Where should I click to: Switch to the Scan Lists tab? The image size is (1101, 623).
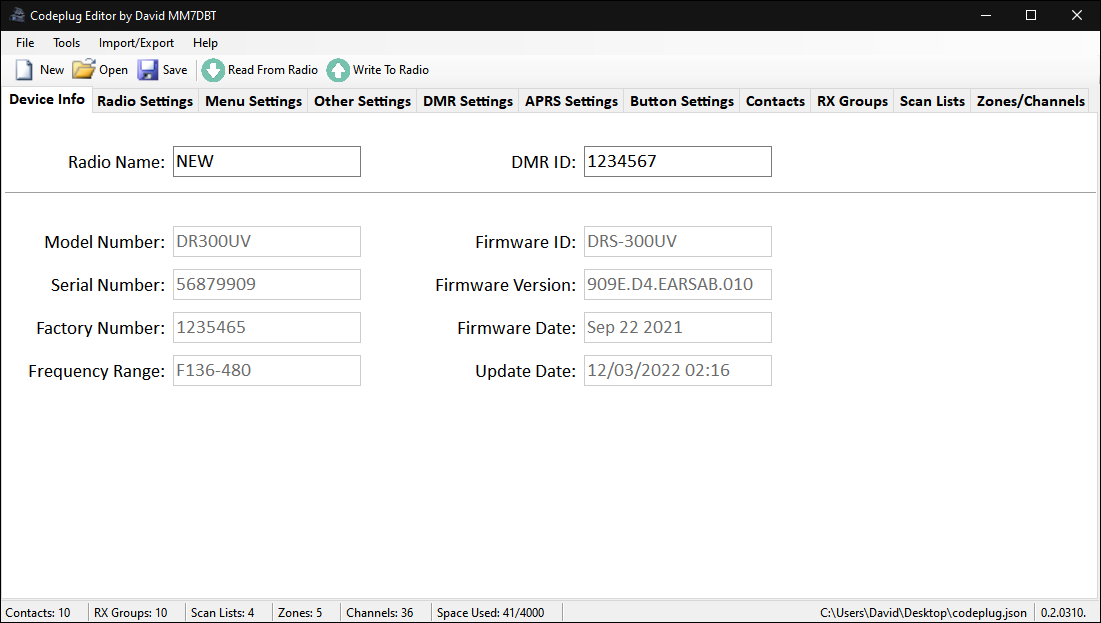coord(931,100)
